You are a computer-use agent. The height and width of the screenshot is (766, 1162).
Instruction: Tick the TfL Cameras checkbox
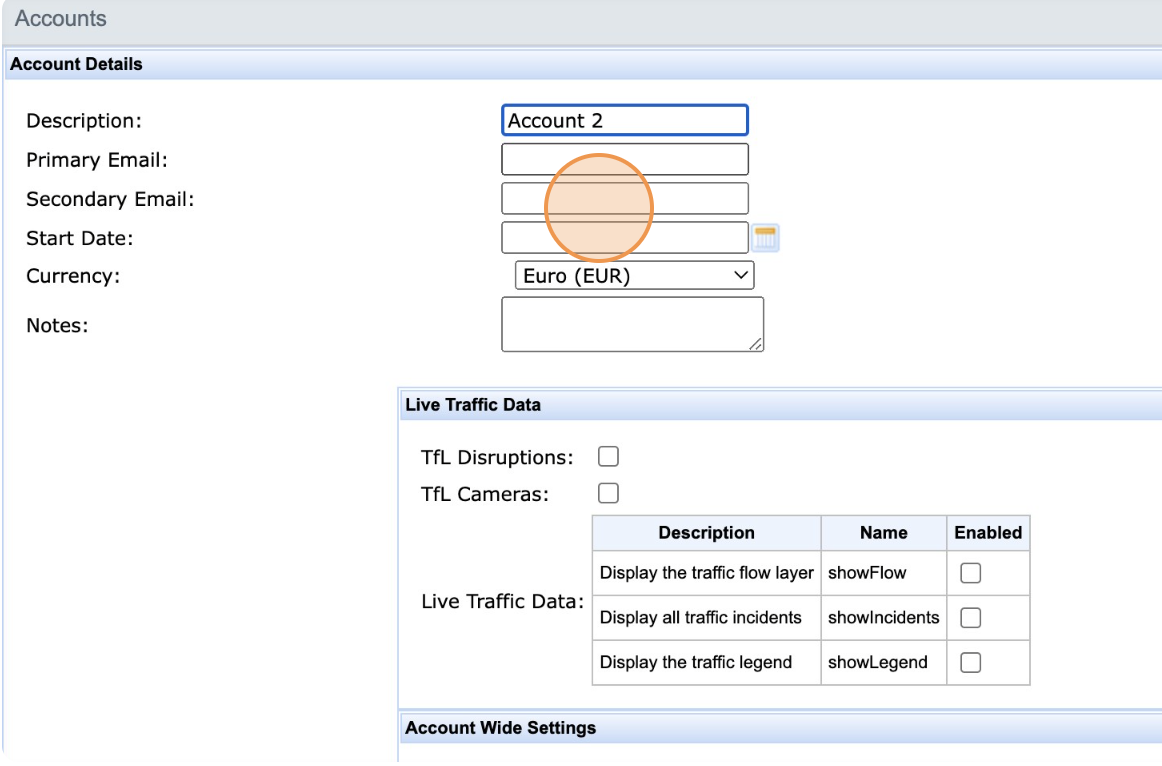[x=608, y=493]
